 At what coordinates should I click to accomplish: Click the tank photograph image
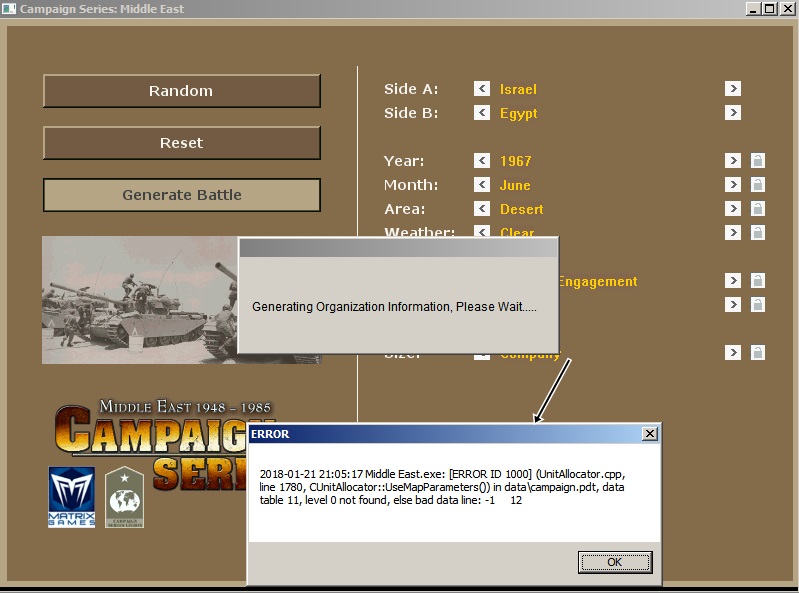140,300
